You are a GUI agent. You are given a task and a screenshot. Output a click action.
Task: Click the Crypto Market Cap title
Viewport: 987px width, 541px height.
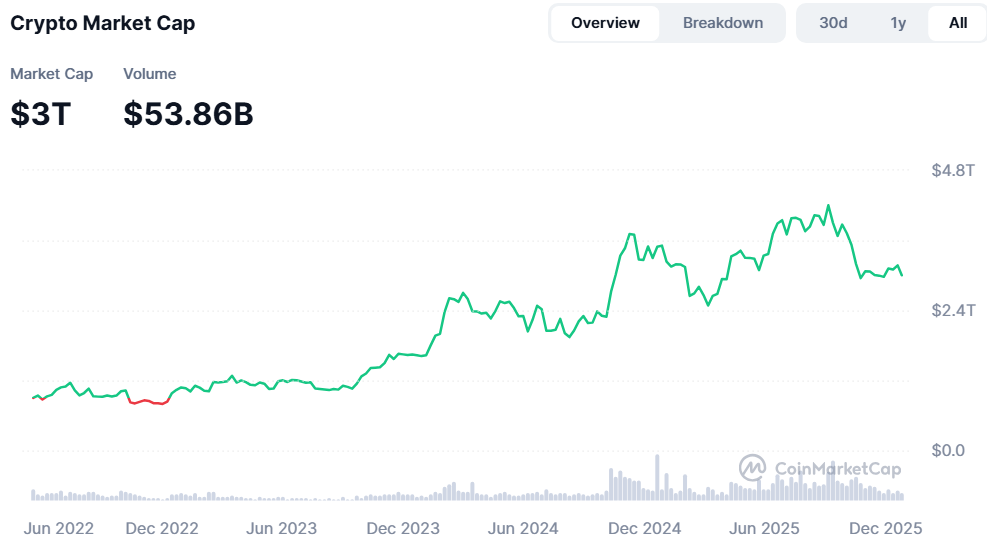coord(102,23)
